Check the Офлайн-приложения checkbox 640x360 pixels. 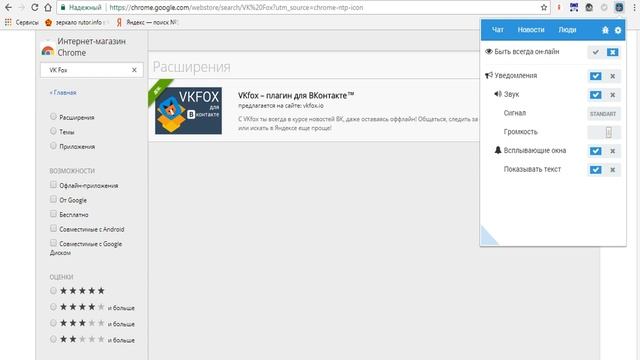tap(53, 185)
